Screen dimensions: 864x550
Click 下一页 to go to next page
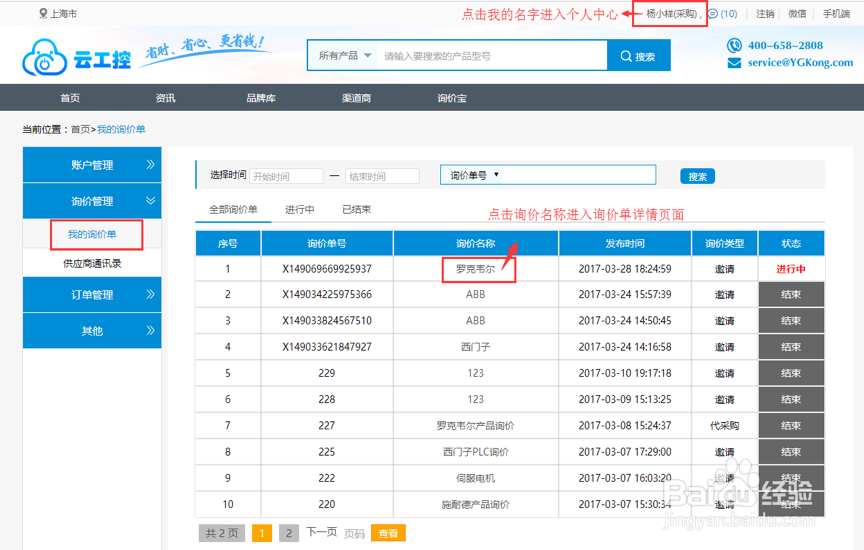pyautogui.click(x=321, y=532)
